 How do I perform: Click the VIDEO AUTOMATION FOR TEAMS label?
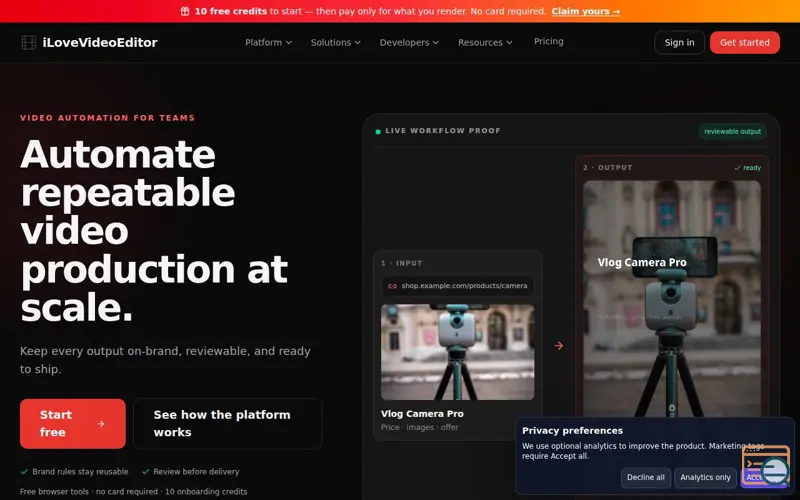108,118
